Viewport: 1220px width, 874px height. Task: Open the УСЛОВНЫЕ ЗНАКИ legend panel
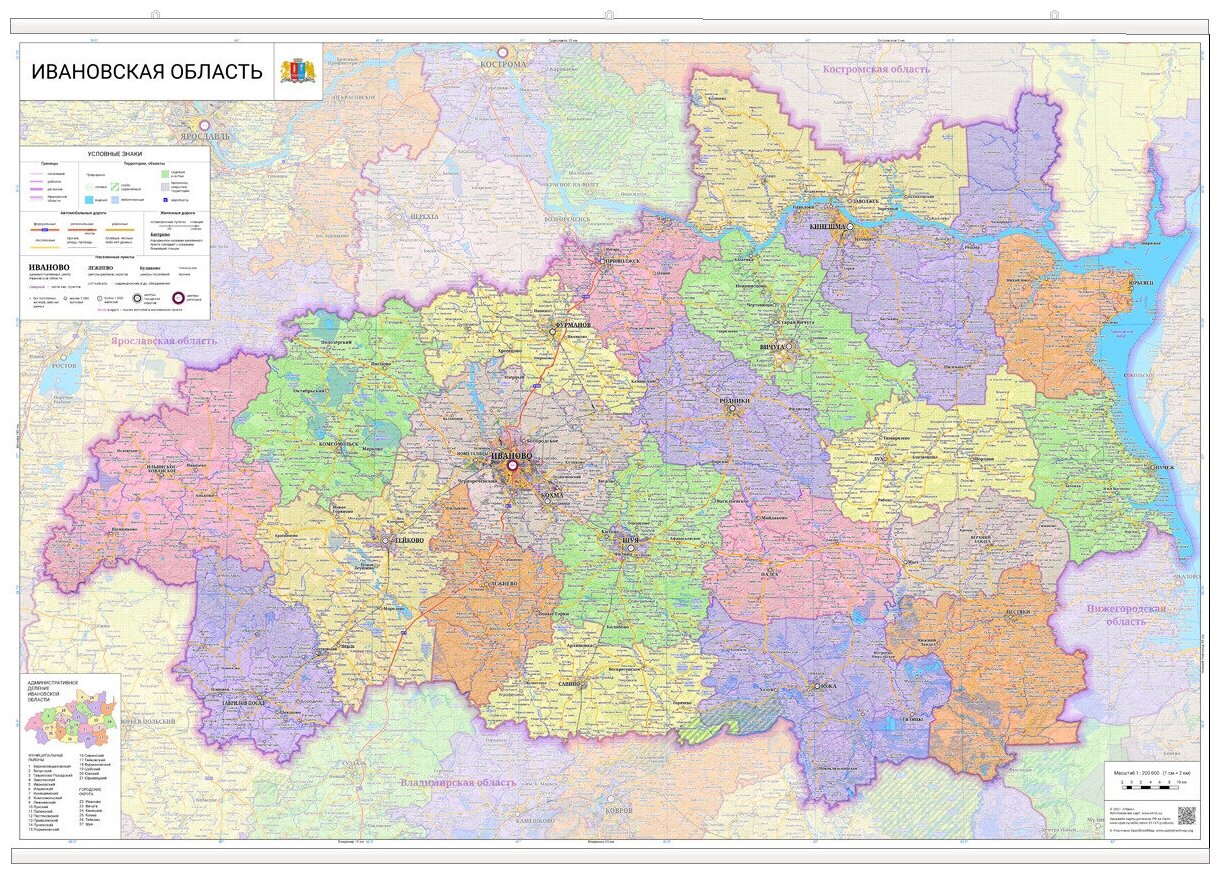(x=115, y=154)
